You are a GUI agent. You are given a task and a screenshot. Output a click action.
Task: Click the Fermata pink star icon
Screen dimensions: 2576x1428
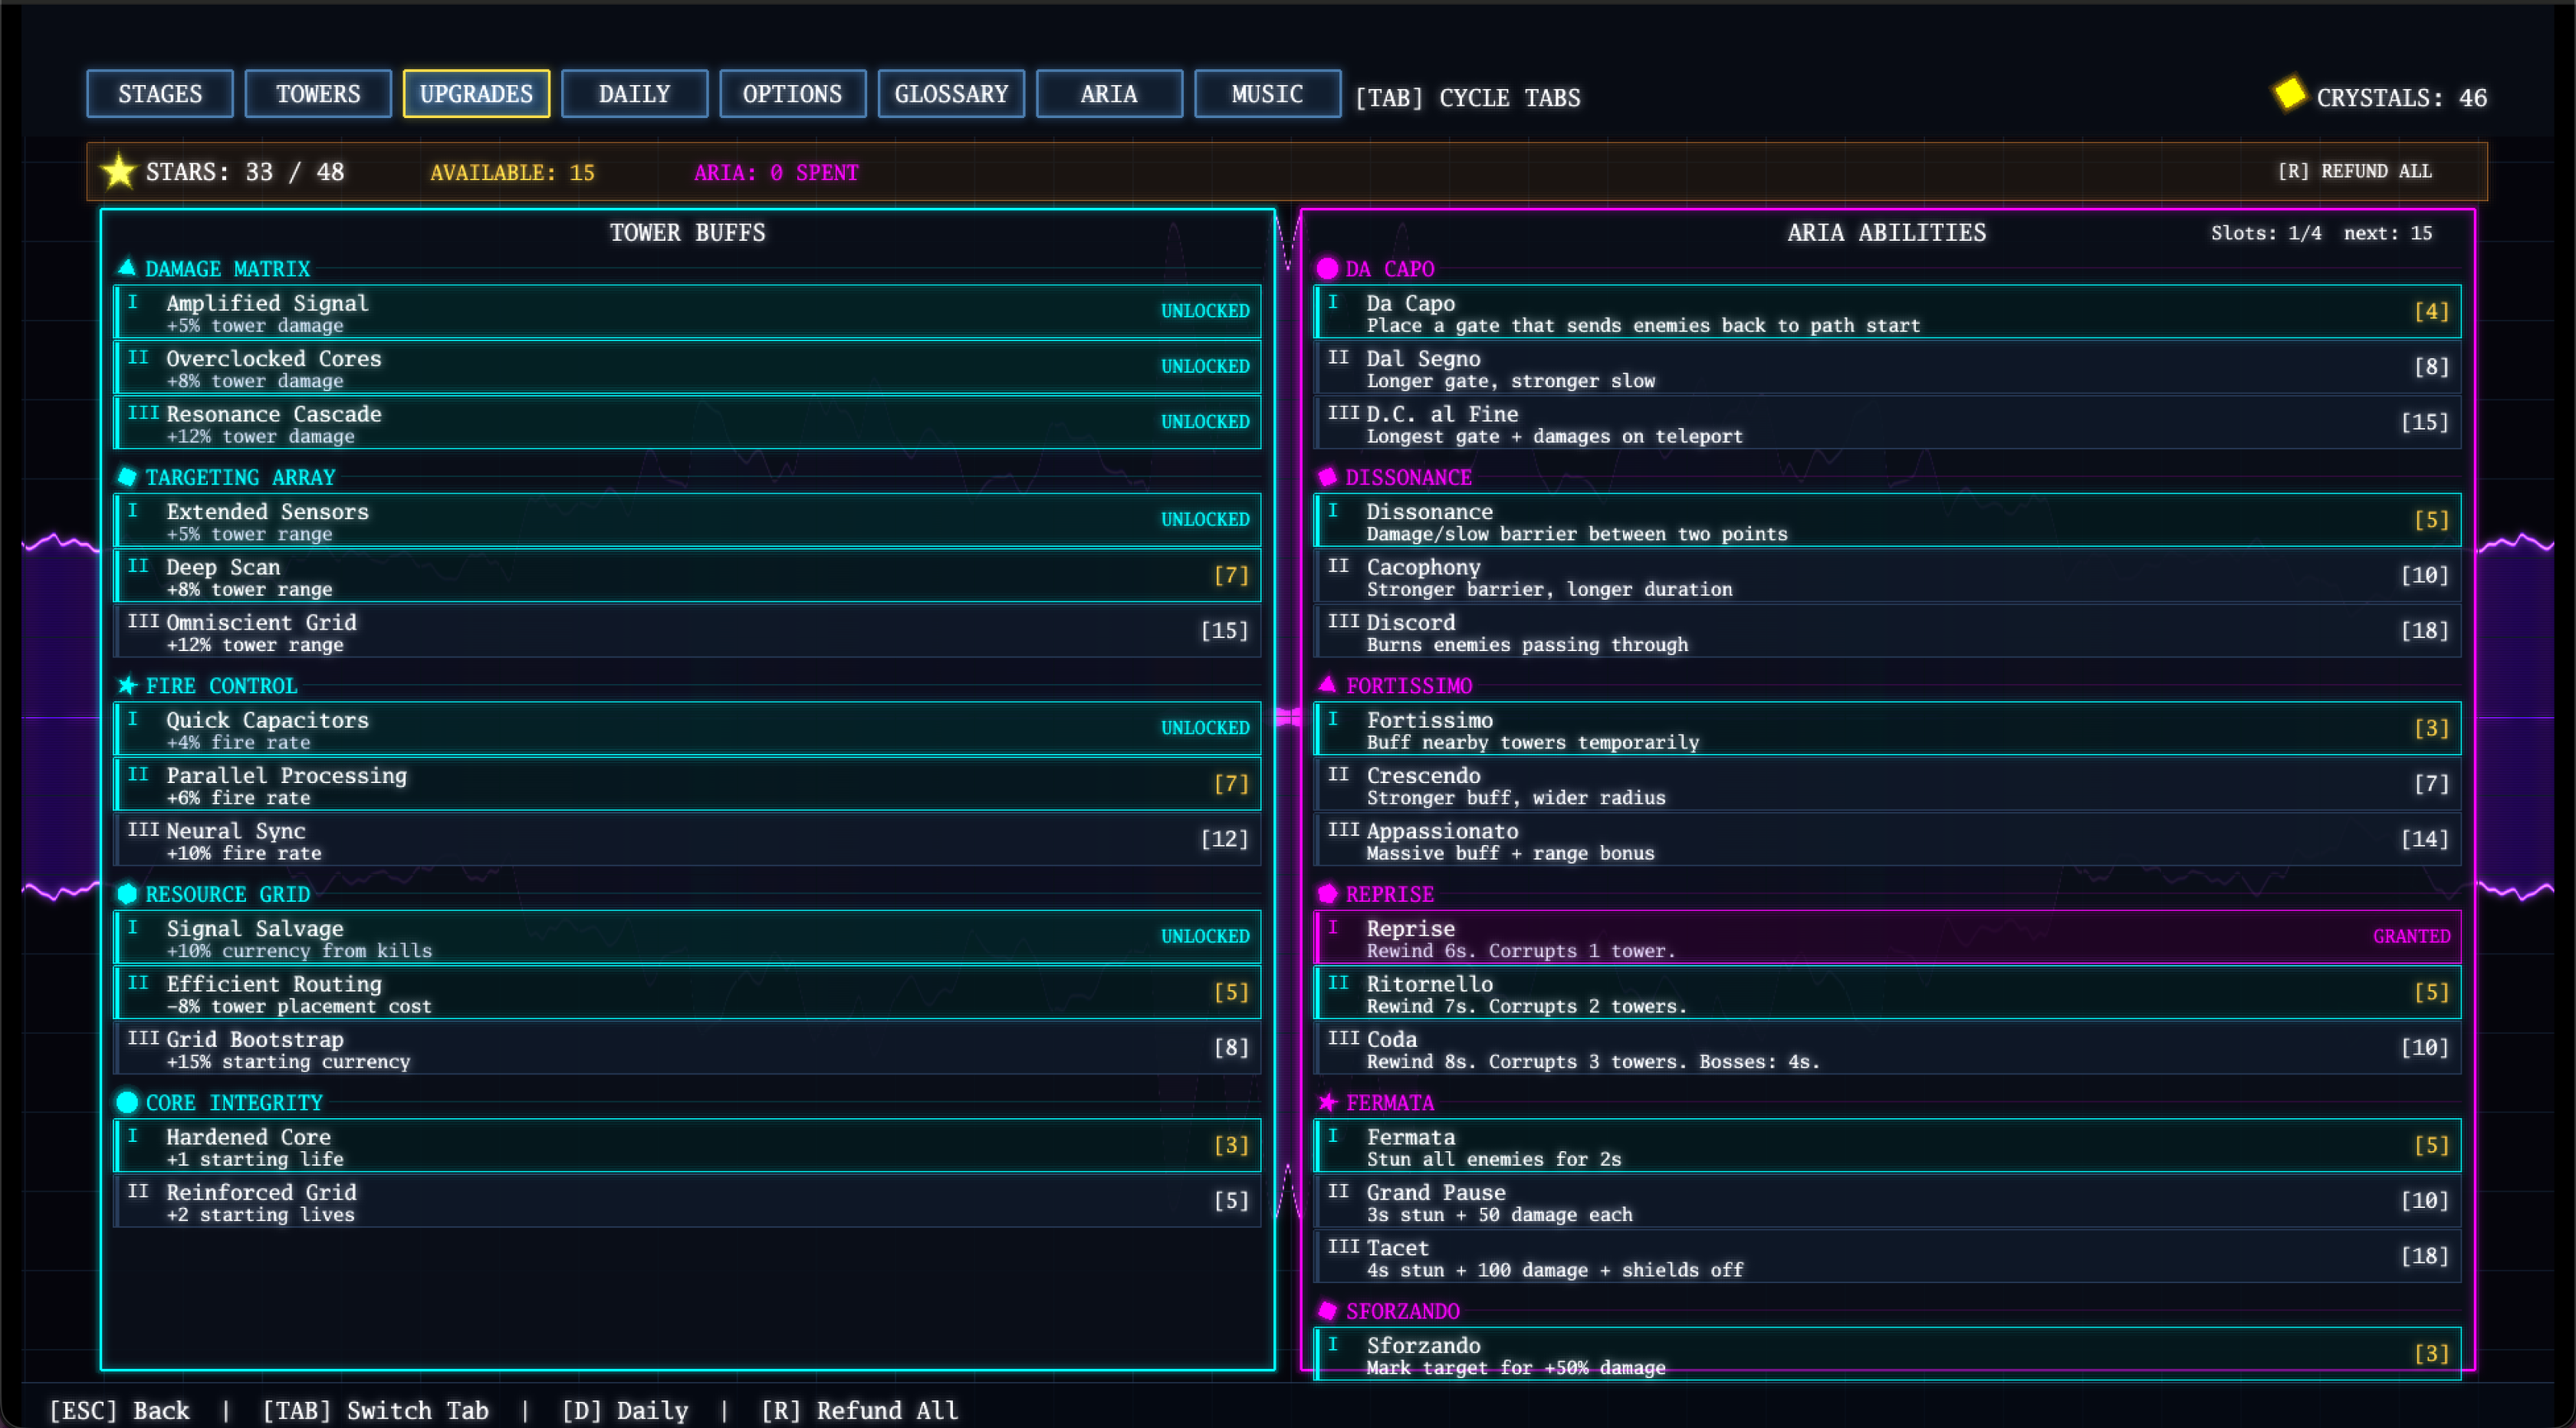click(x=1327, y=1102)
